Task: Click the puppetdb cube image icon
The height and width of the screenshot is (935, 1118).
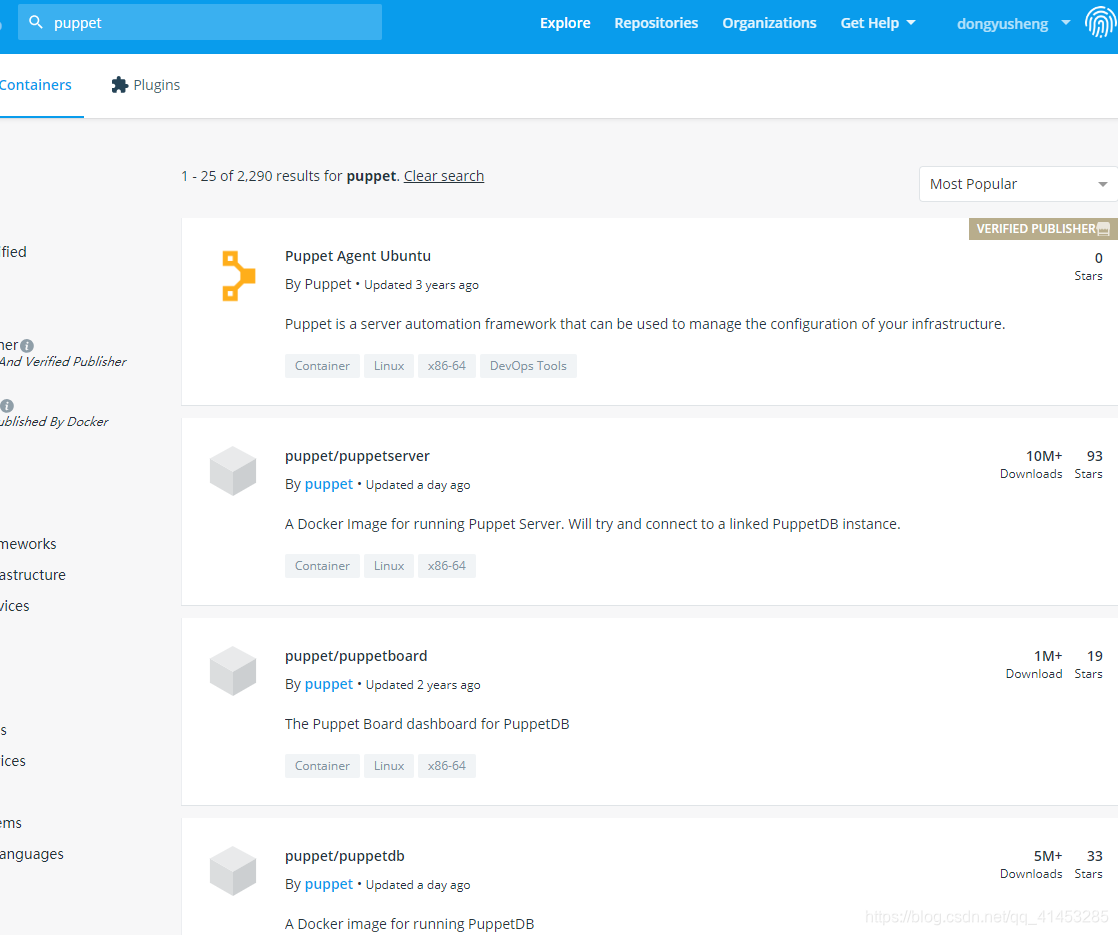Action: (232, 871)
